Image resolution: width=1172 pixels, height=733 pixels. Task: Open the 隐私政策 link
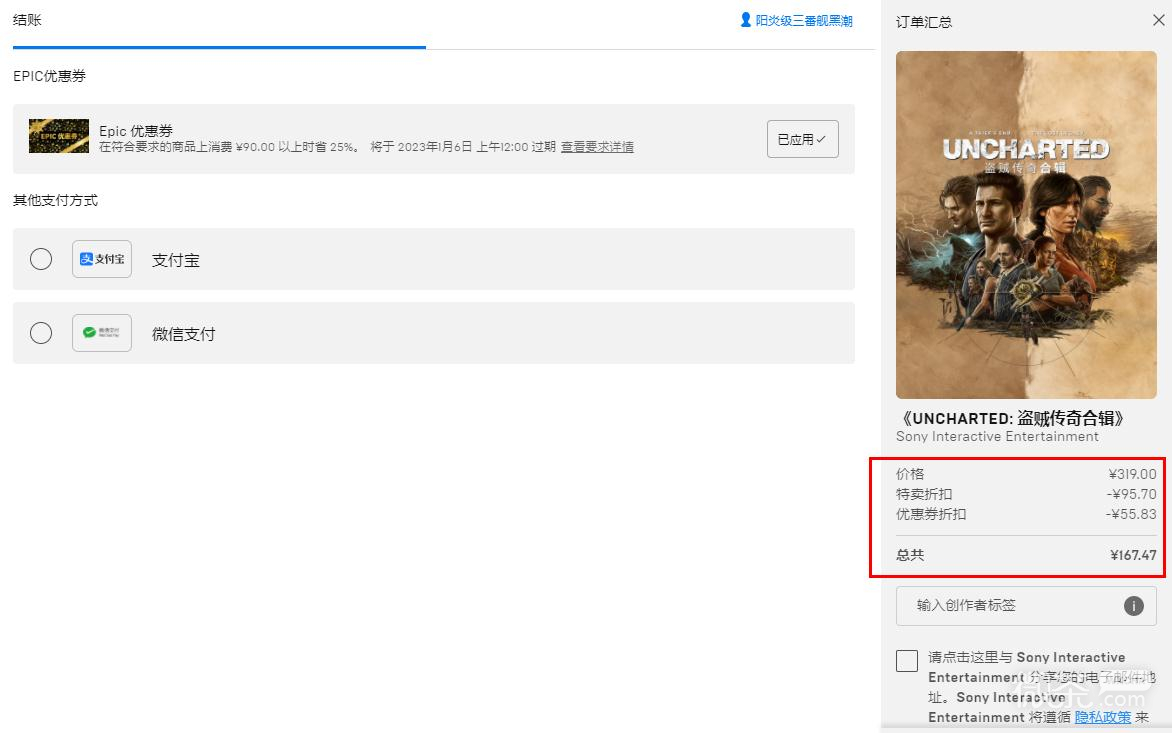[x=1102, y=717]
